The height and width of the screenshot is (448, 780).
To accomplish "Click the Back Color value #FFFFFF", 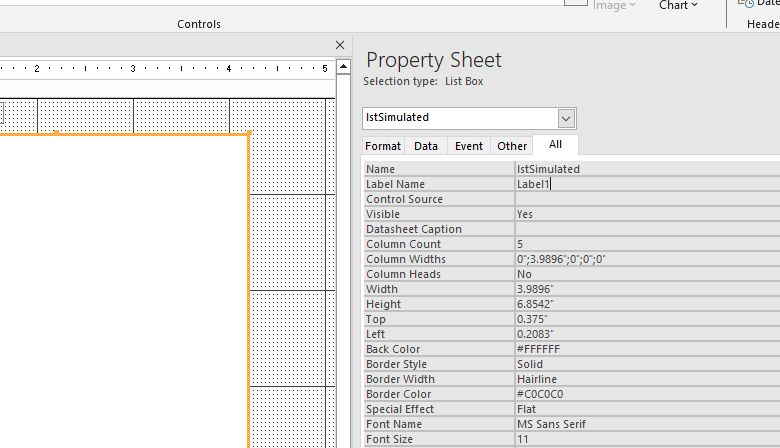I will pyautogui.click(x=647, y=349).
